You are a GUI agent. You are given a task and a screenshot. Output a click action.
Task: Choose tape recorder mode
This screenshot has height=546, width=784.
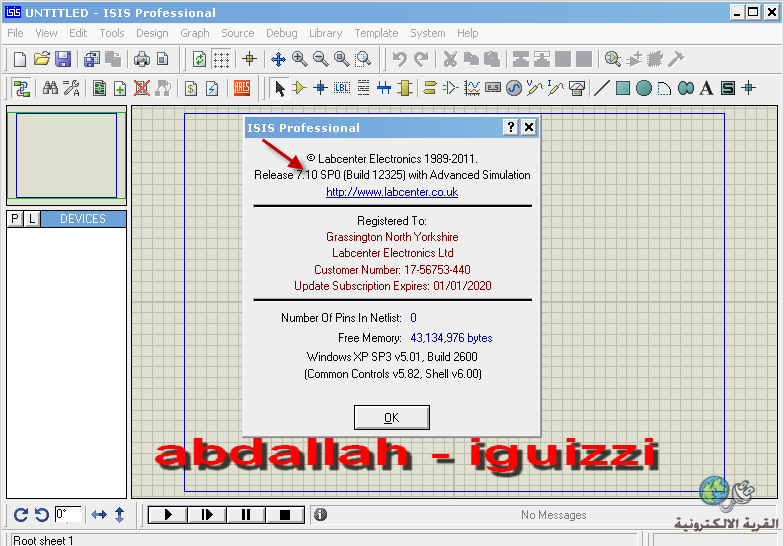pyautogui.click(x=492, y=88)
